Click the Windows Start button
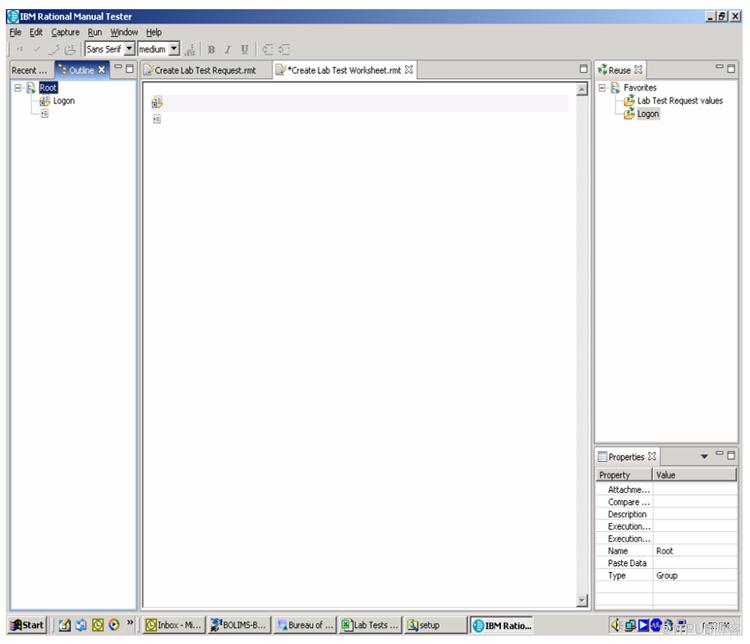Screen dimensions: 750x644 [27, 625]
